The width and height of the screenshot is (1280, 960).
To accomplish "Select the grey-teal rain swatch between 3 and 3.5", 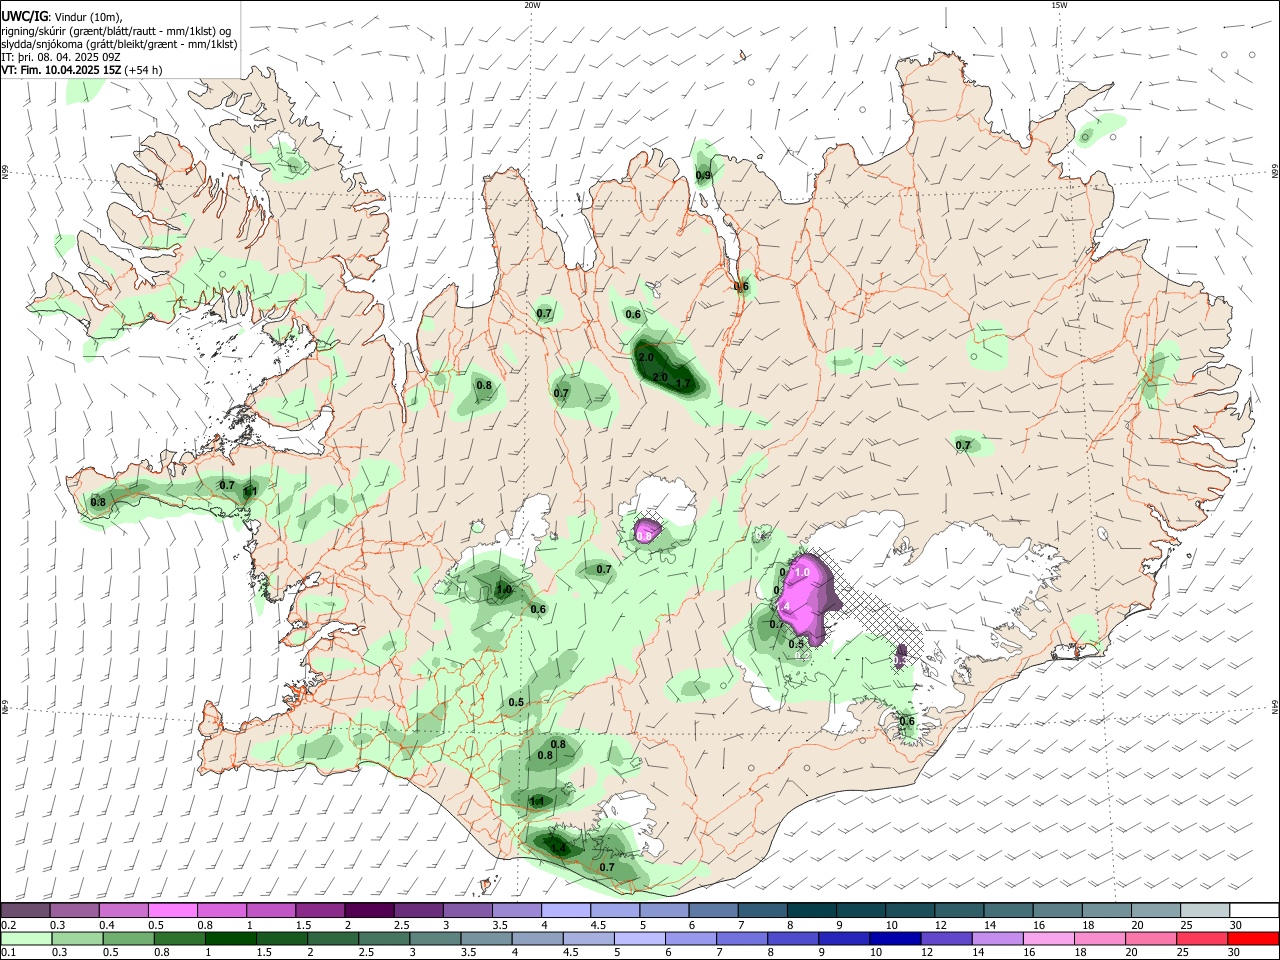I will [x=435, y=938].
